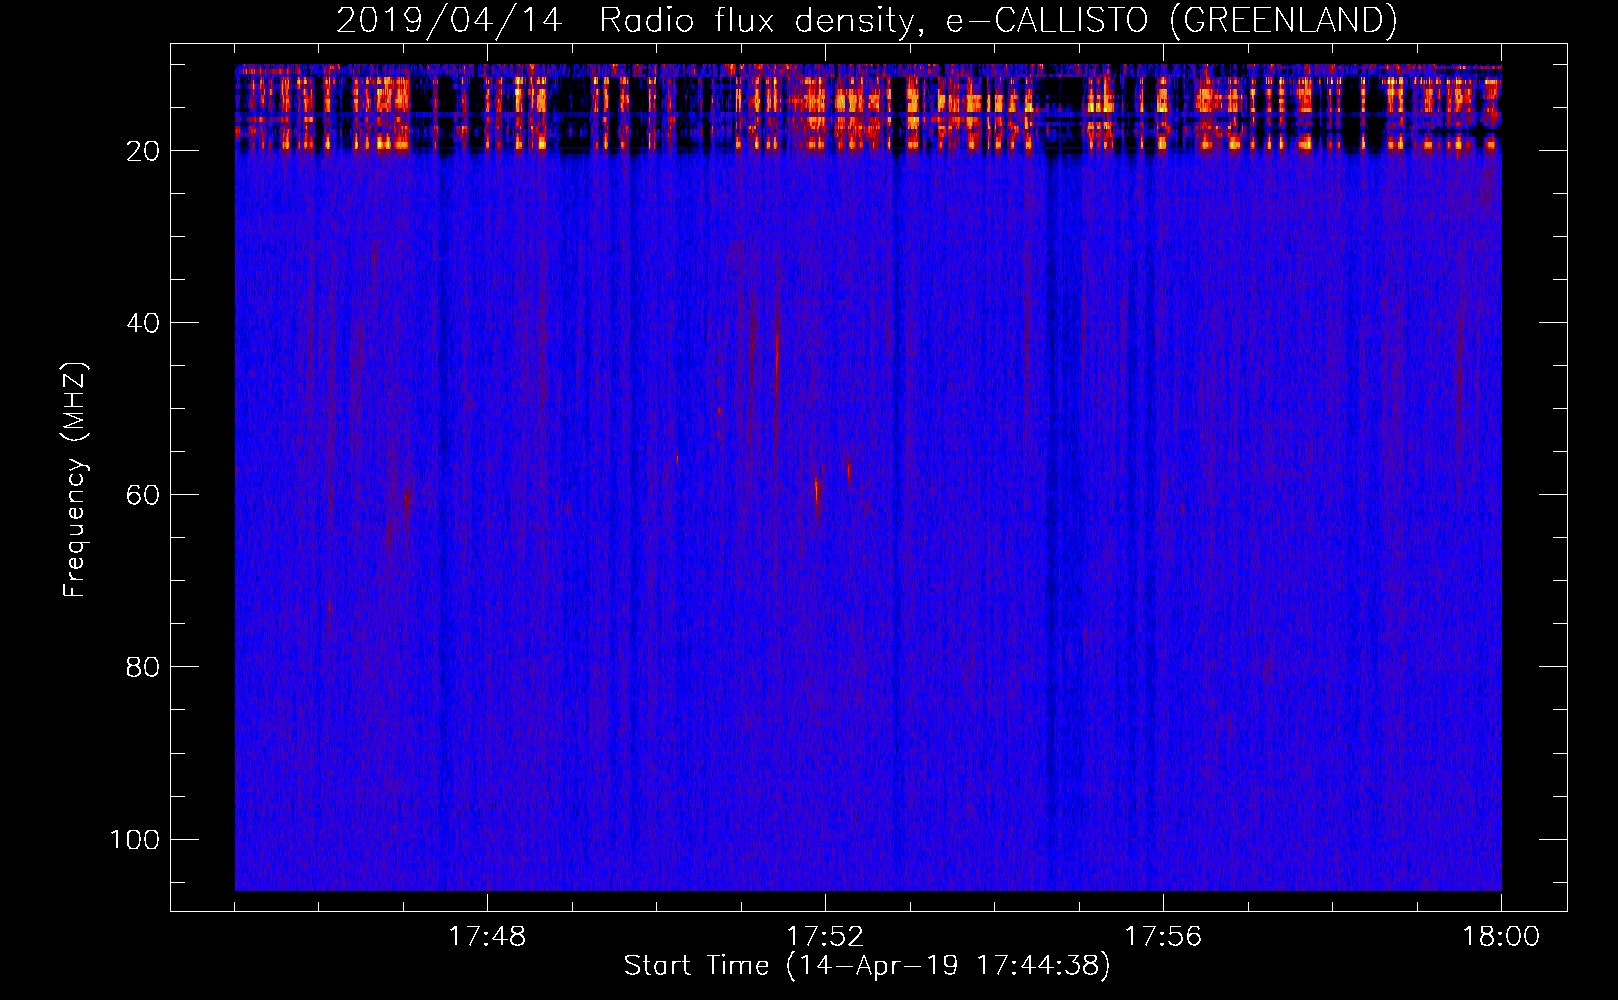This screenshot has width=1618, height=1000.
Task: Click the 17:48 time tick label
Action: click(x=487, y=937)
